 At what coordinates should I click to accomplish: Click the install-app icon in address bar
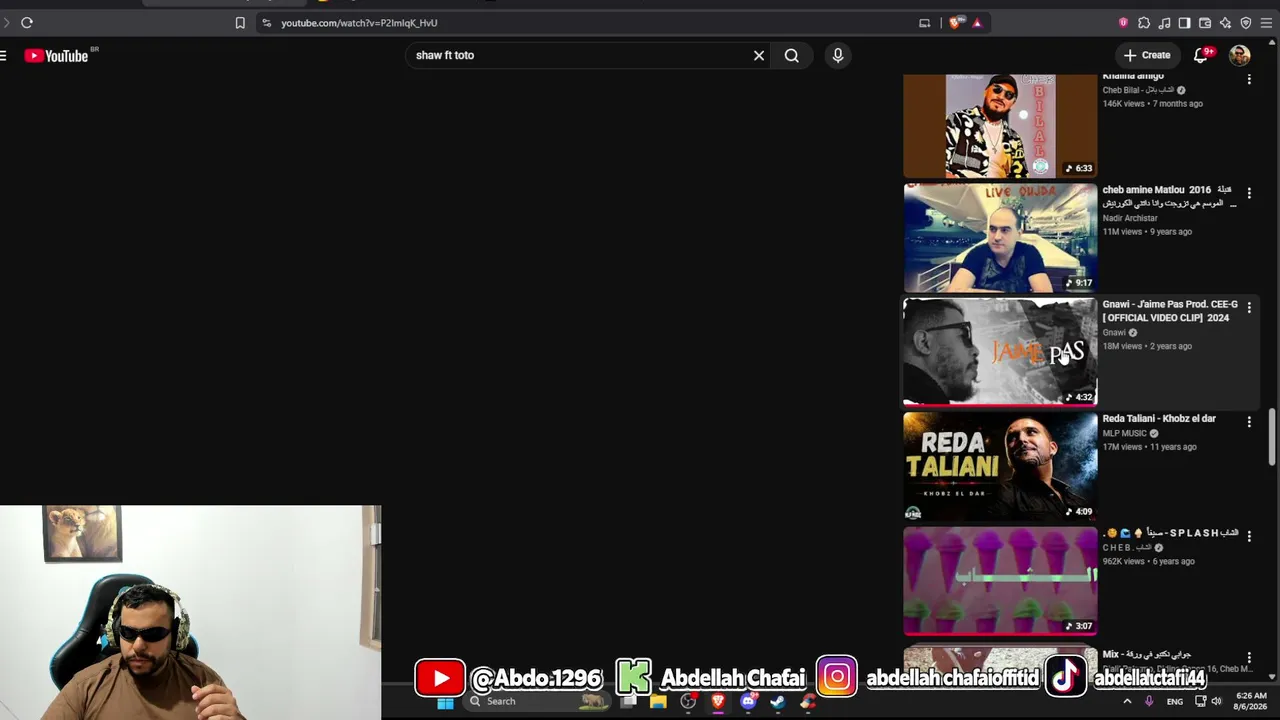pyautogui.click(x=925, y=23)
